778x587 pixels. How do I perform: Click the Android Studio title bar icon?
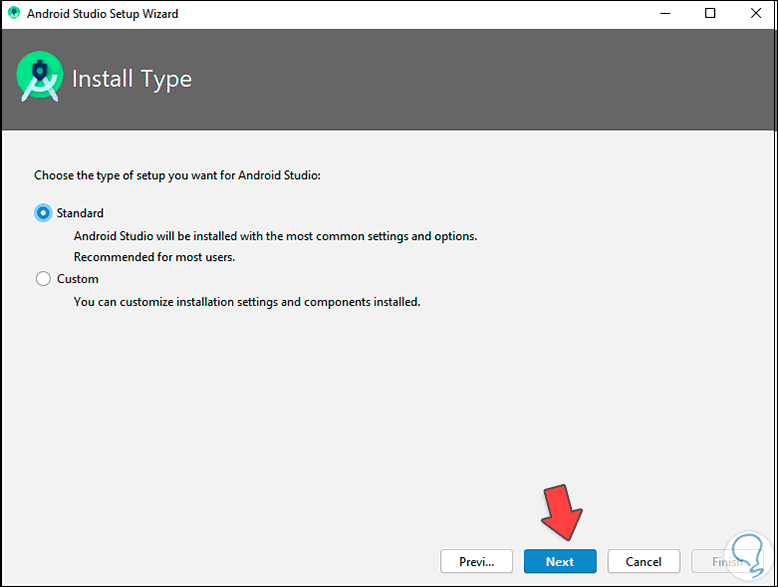14,13
